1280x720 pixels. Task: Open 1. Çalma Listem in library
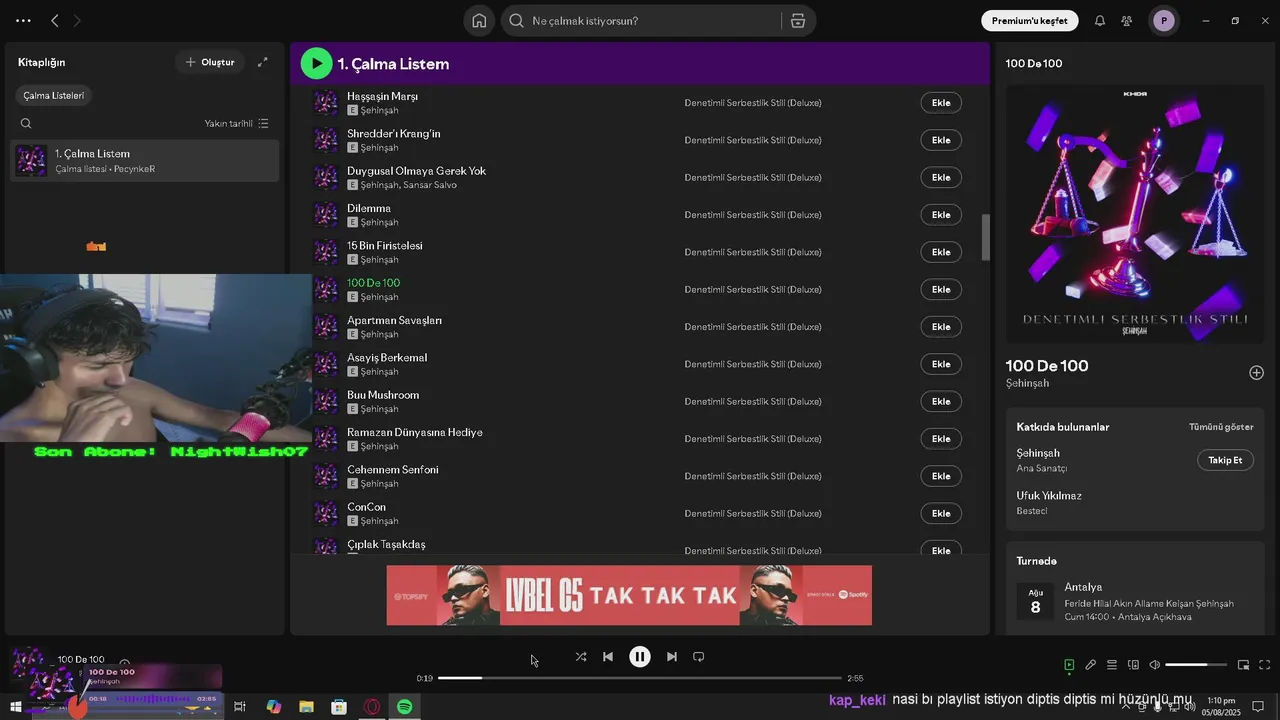[x=145, y=161]
